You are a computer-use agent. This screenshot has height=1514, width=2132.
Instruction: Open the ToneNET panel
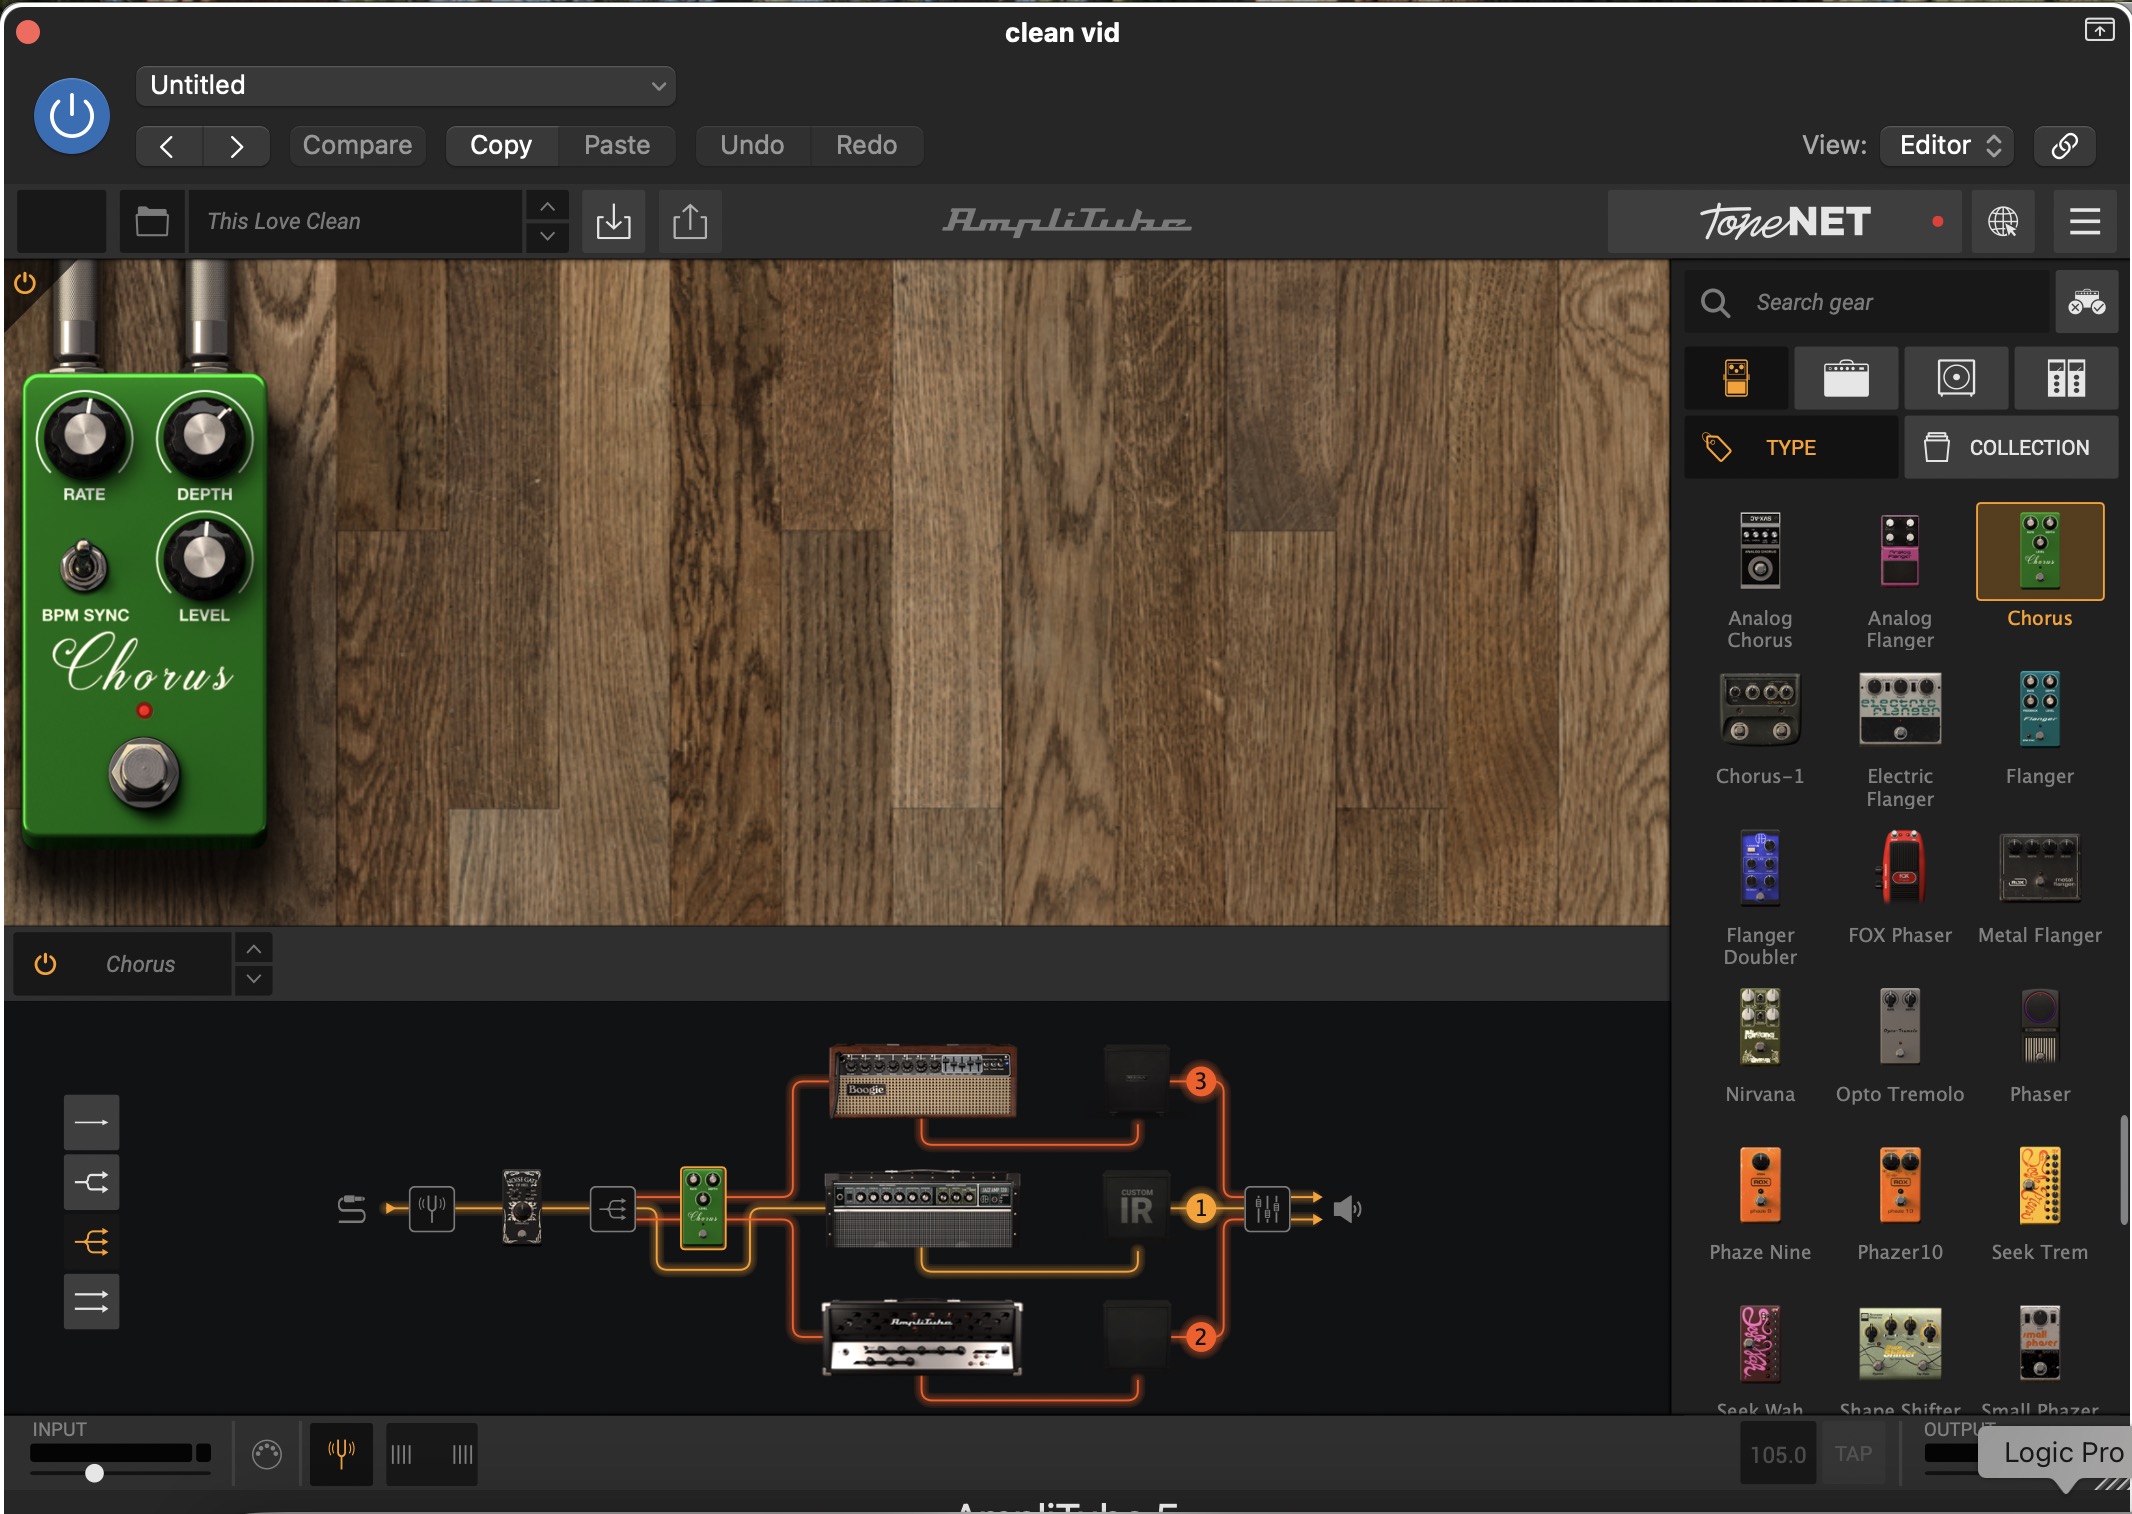click(x=1786, y=221)
